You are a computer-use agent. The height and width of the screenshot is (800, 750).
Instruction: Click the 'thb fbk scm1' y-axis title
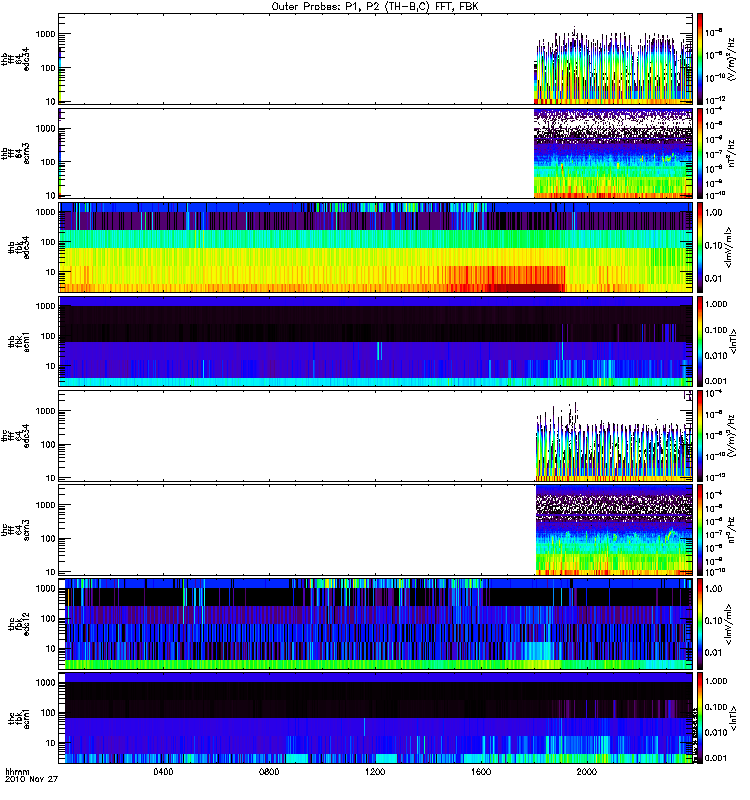19,341
